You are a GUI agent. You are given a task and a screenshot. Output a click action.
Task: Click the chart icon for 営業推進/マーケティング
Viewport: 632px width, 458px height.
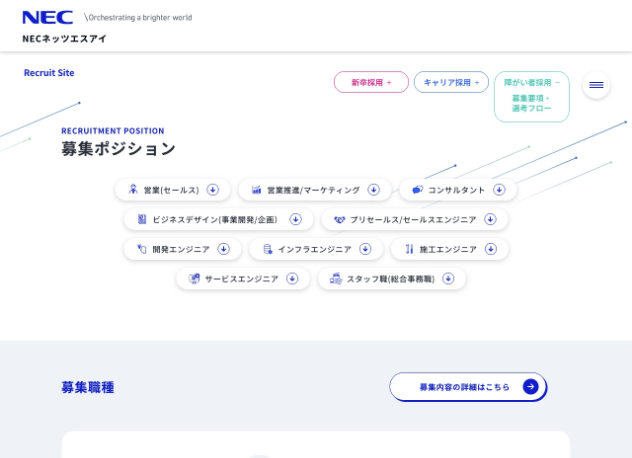[x=256, y=189]
